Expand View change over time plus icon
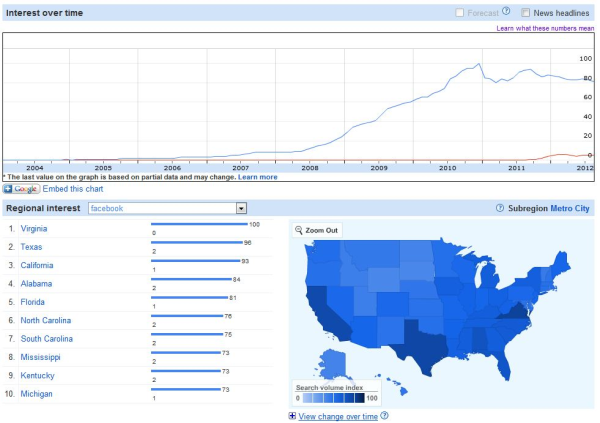This screenshot has height=423, width=600. point(292,416)
